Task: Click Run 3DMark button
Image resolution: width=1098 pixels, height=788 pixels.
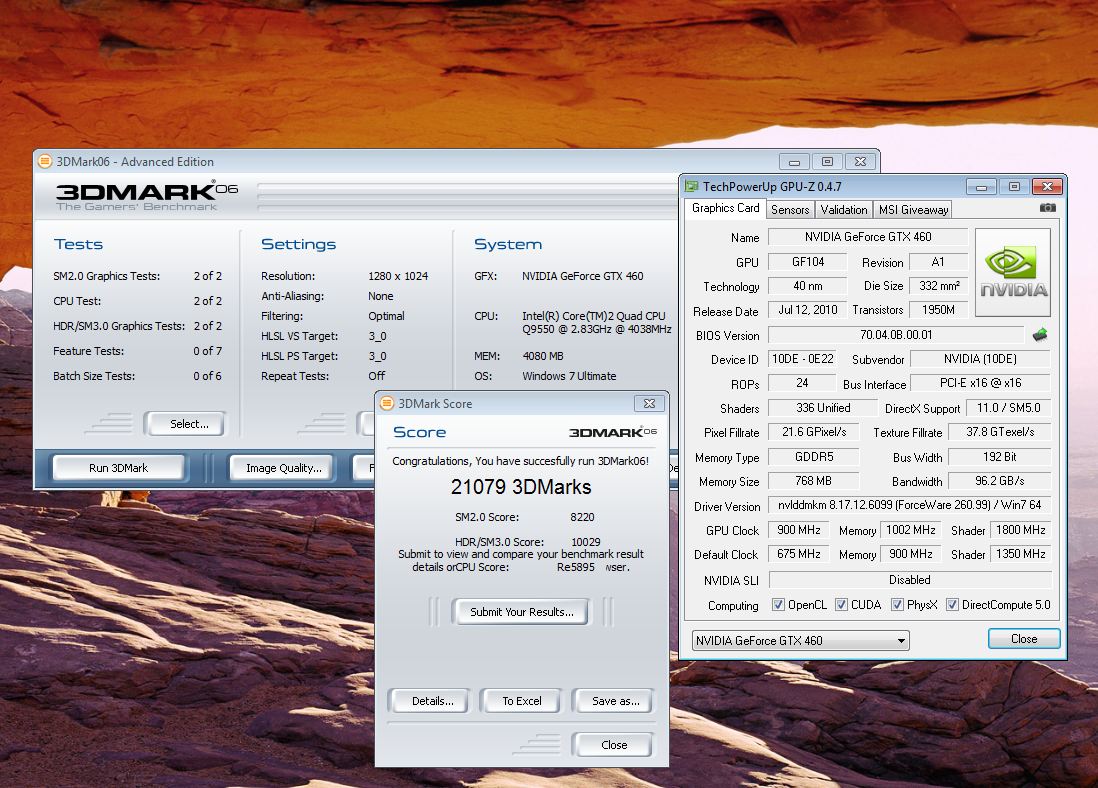Action: pos(118,468)
